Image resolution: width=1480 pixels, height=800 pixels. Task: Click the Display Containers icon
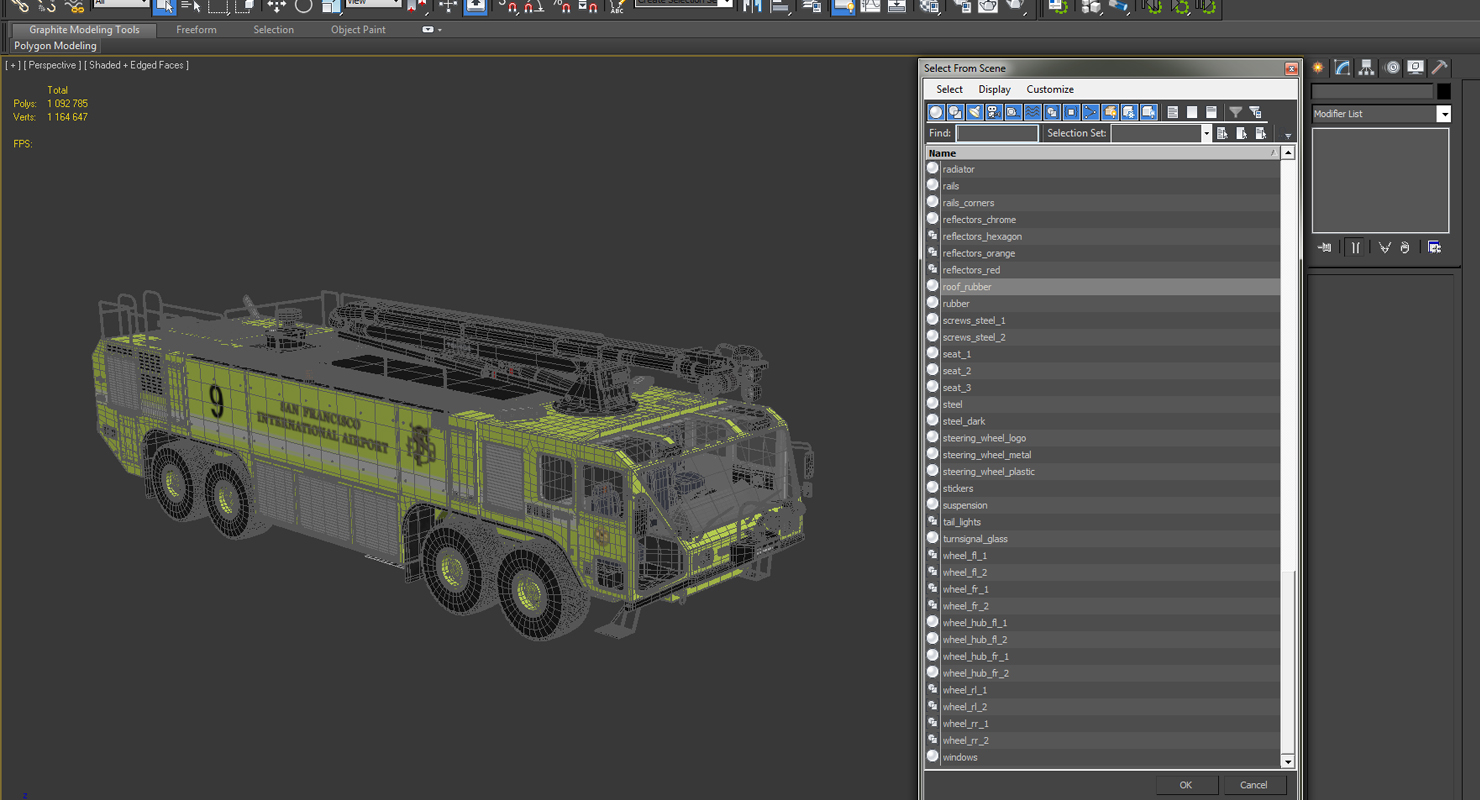tap(1110, 112)
